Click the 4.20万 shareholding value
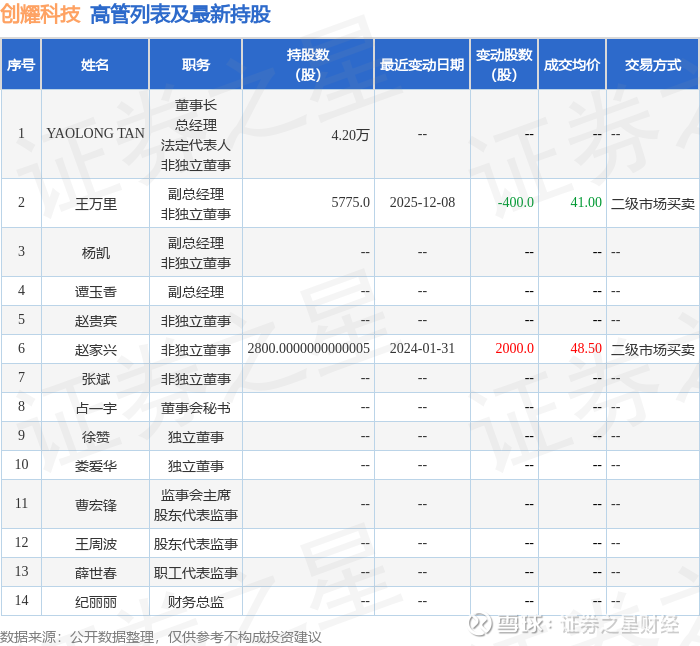The image size is (700, 646). click(x=350, y=135)
